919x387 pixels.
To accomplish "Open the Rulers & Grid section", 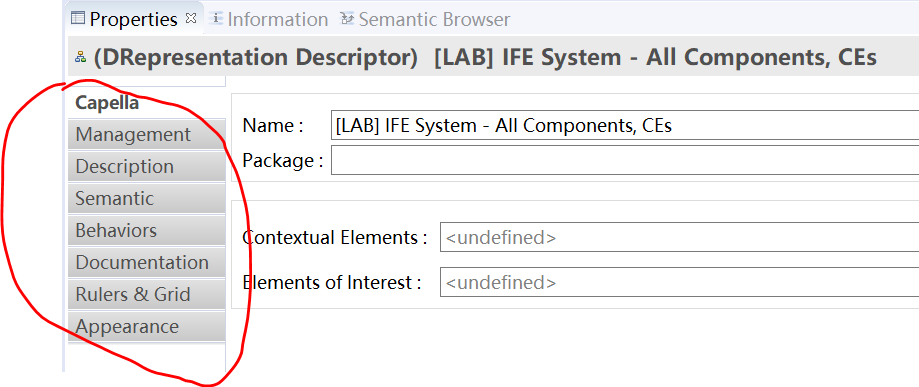I will point(147,294).
